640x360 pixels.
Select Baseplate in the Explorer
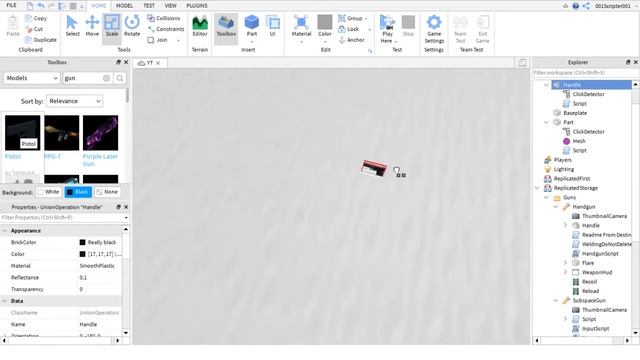[575, 113]
